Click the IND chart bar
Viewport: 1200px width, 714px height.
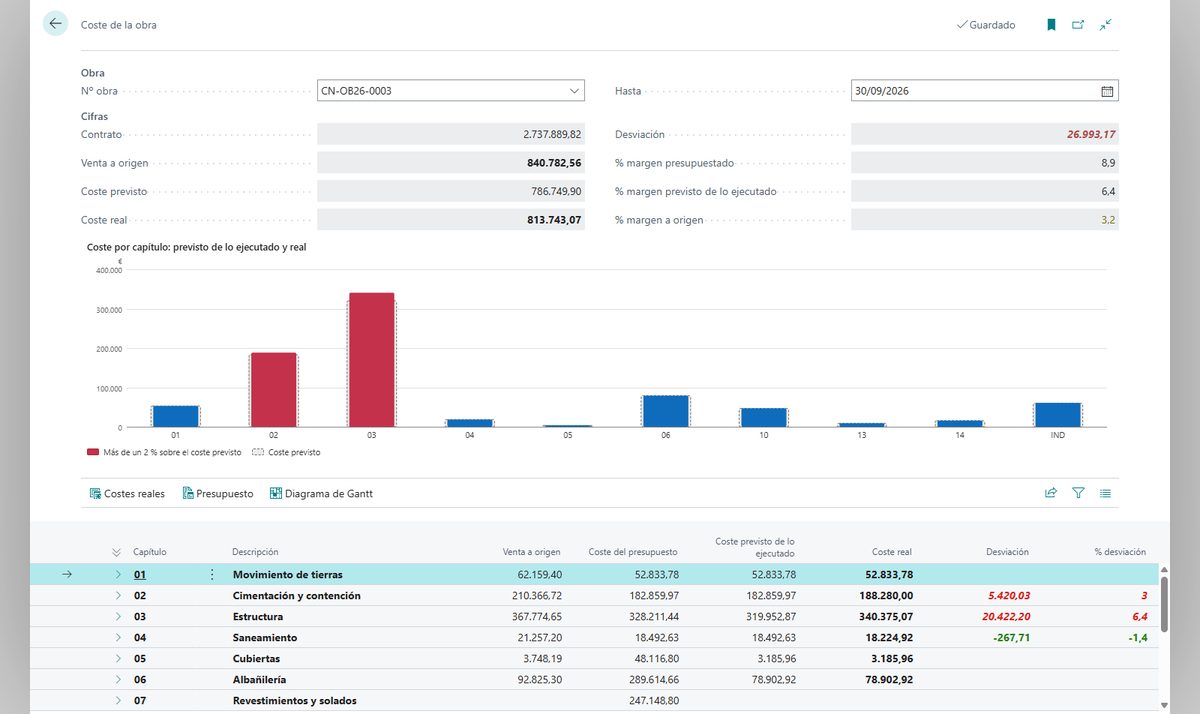(x=1058, y=415)
